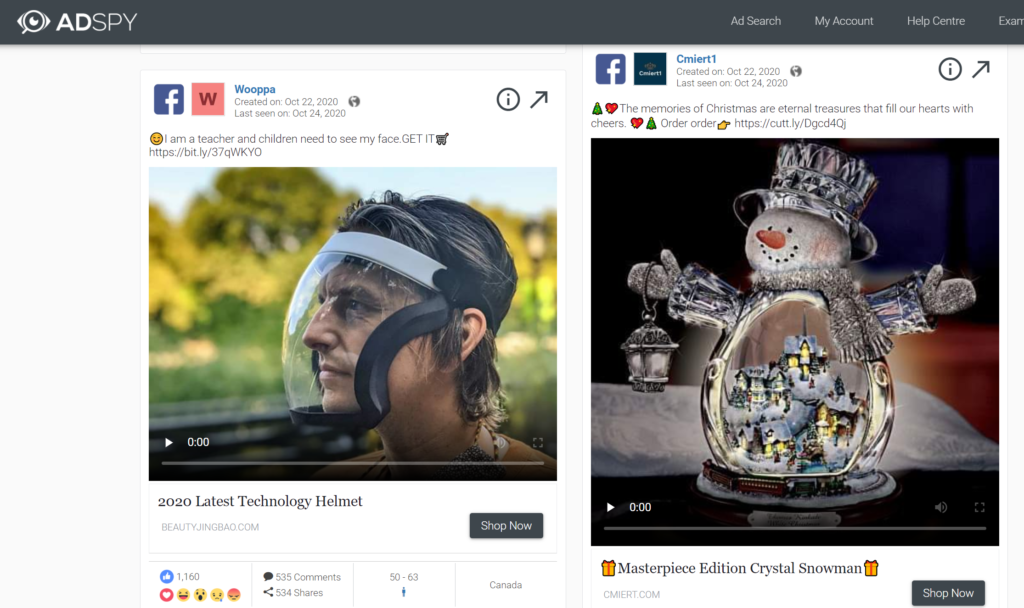
Task: Click the Cmiert1 page avatar
Action: (x=650, y=69)
